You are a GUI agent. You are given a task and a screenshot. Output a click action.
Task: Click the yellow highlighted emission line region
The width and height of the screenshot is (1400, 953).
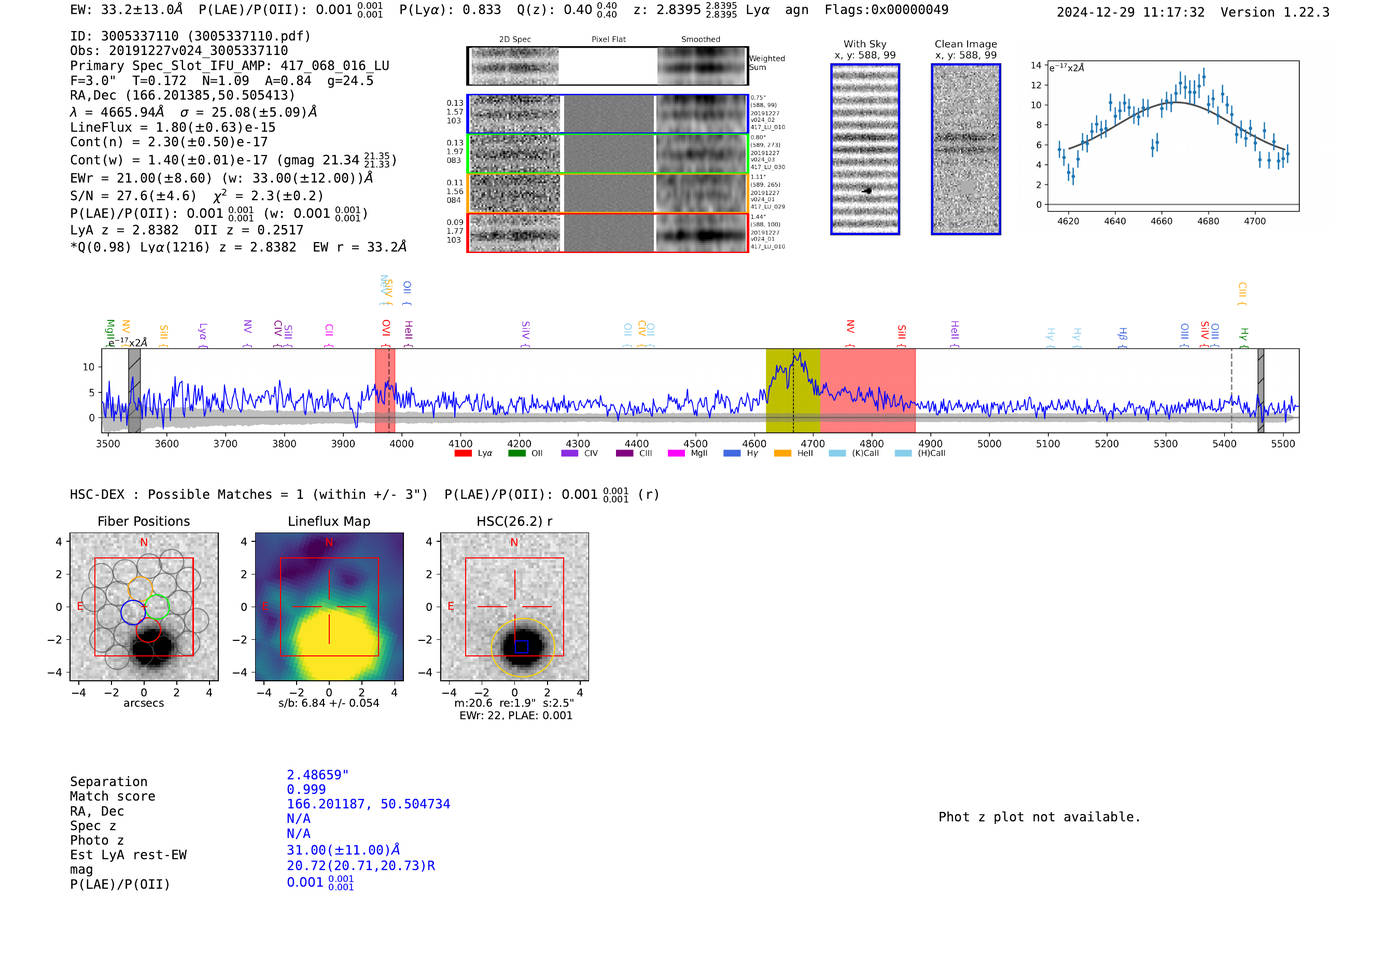click(793, 391)
